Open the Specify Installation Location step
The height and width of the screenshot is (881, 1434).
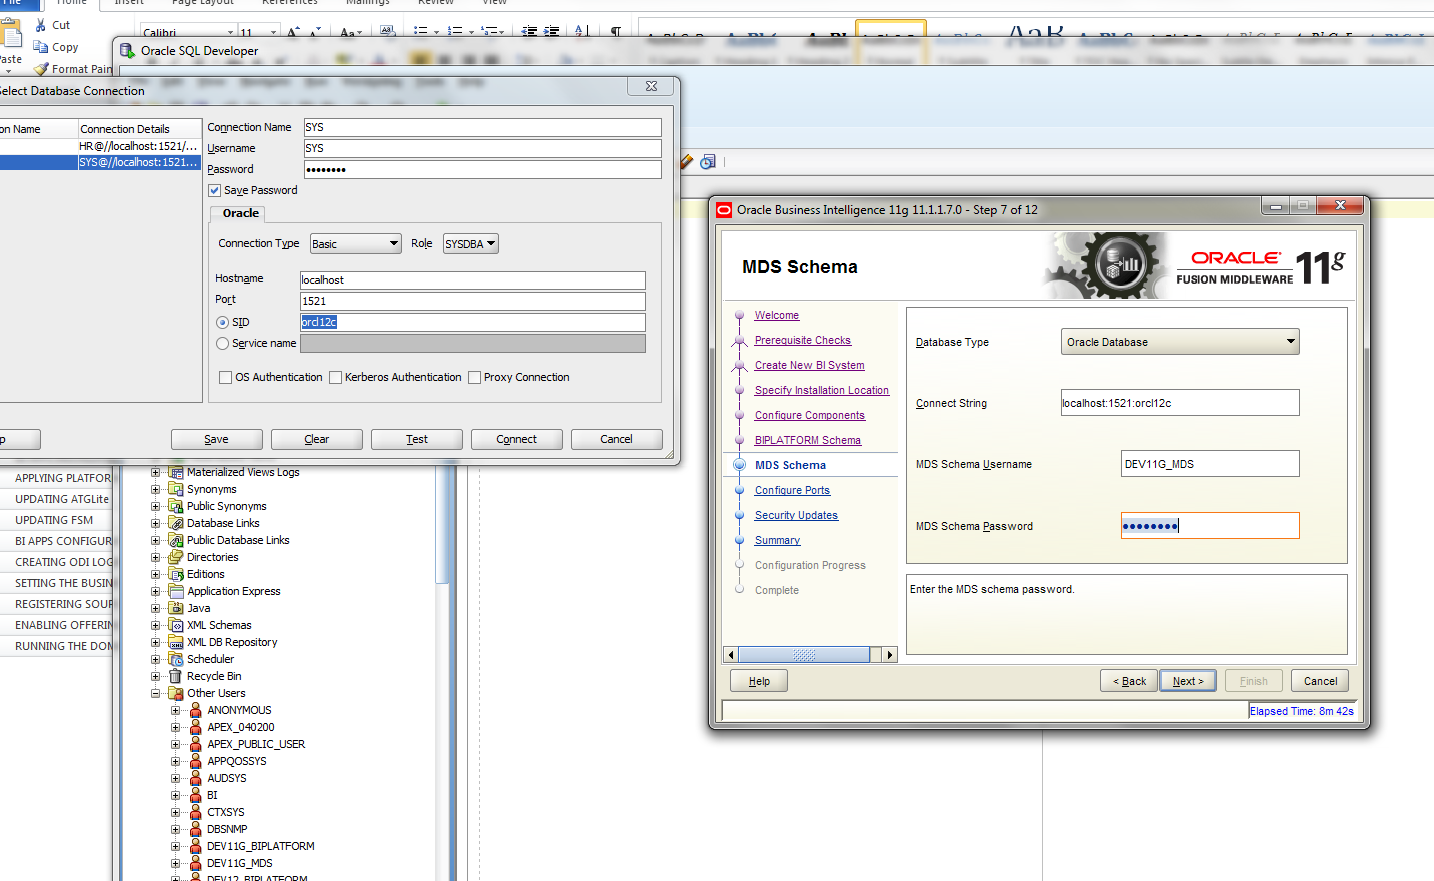(x=821, y=390)
